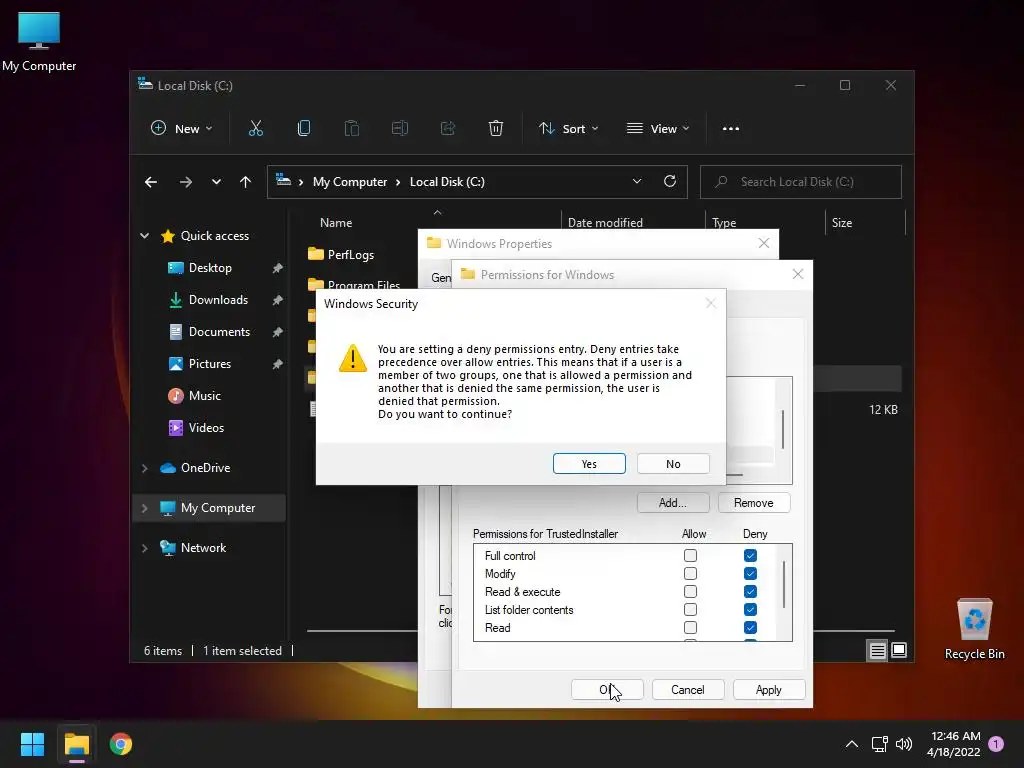Open Downloads in Quick access

coord(218,300)
